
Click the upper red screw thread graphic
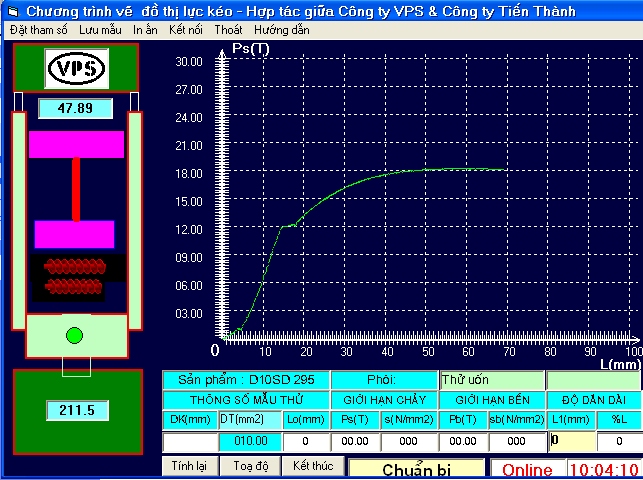(x=75, y=267)
